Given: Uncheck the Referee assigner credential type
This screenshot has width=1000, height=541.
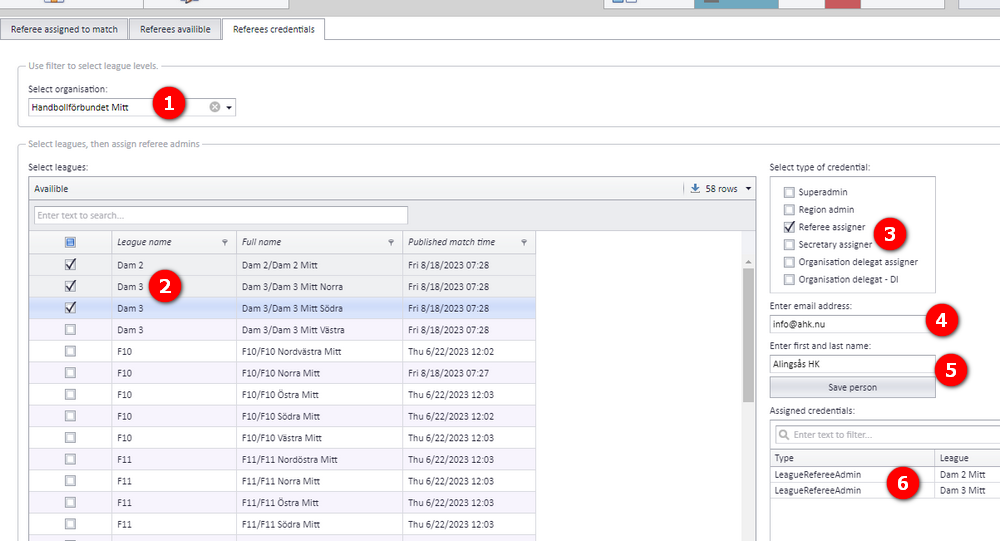Looking at the screenshot, I should (x=789, y=227).
